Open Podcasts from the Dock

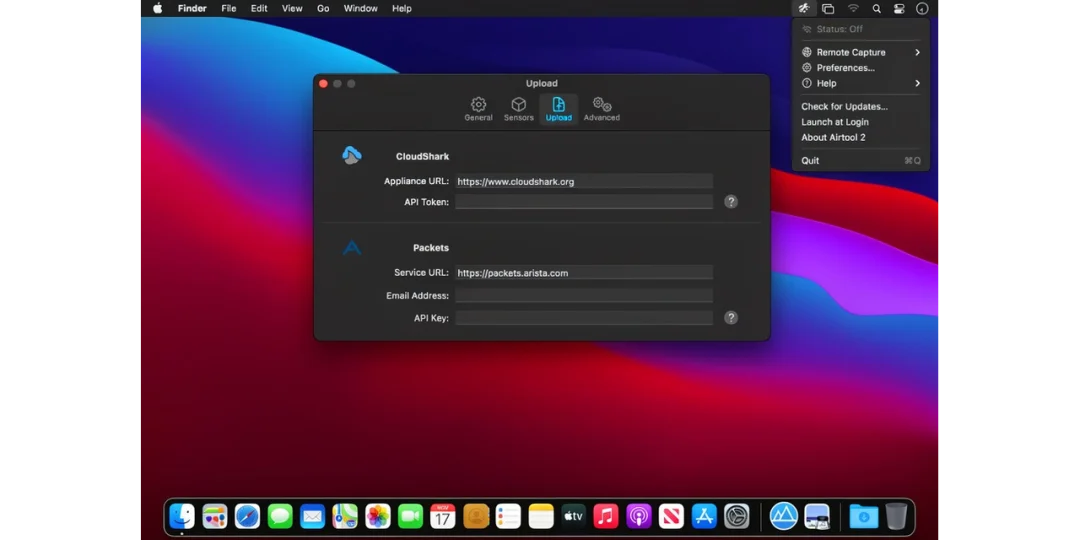click(638, 516)
